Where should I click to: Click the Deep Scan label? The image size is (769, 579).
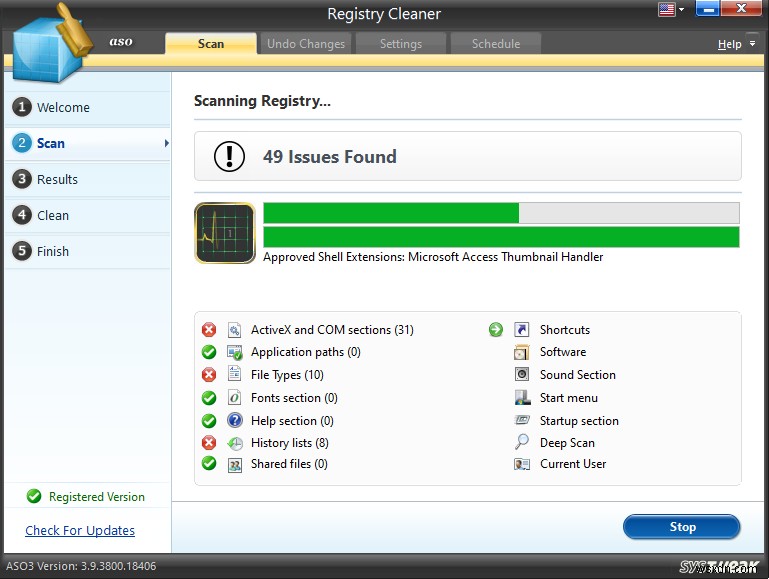pos(567,443)
